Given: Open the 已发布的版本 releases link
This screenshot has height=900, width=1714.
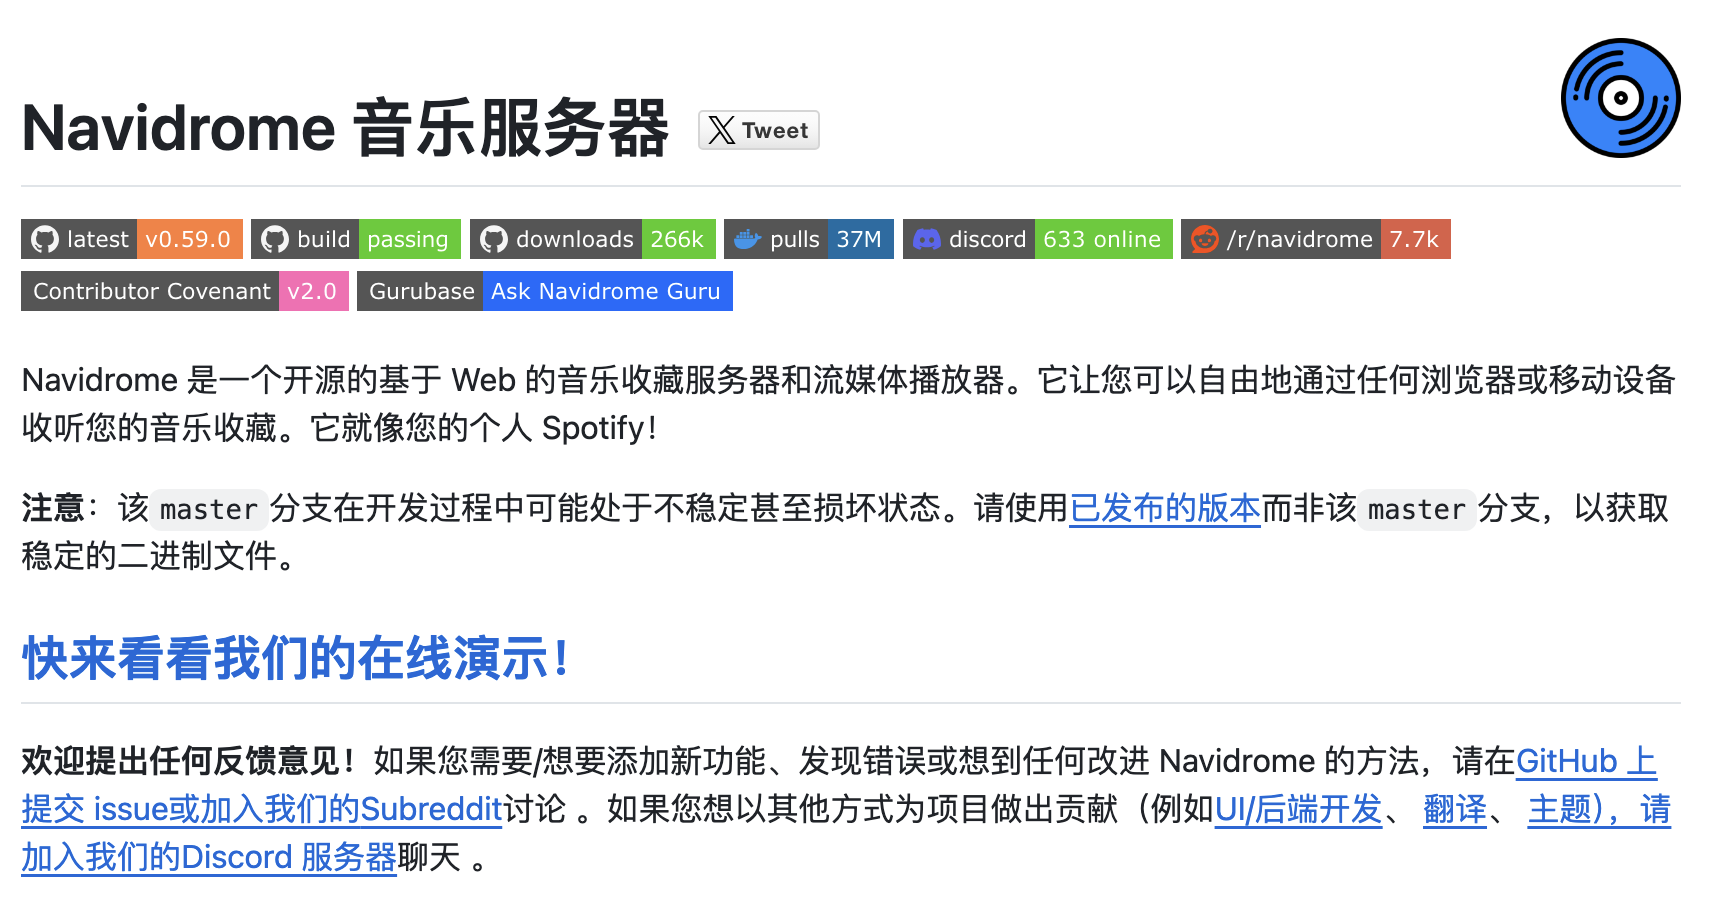Looking at the screenshot, I should 1164,509.
